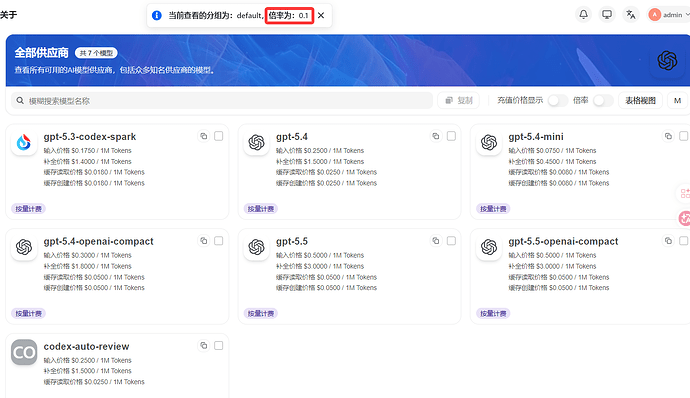Copy the codex-auto-review model name
This screenshot has width=690, height=398.
click(x=203, y=346)
